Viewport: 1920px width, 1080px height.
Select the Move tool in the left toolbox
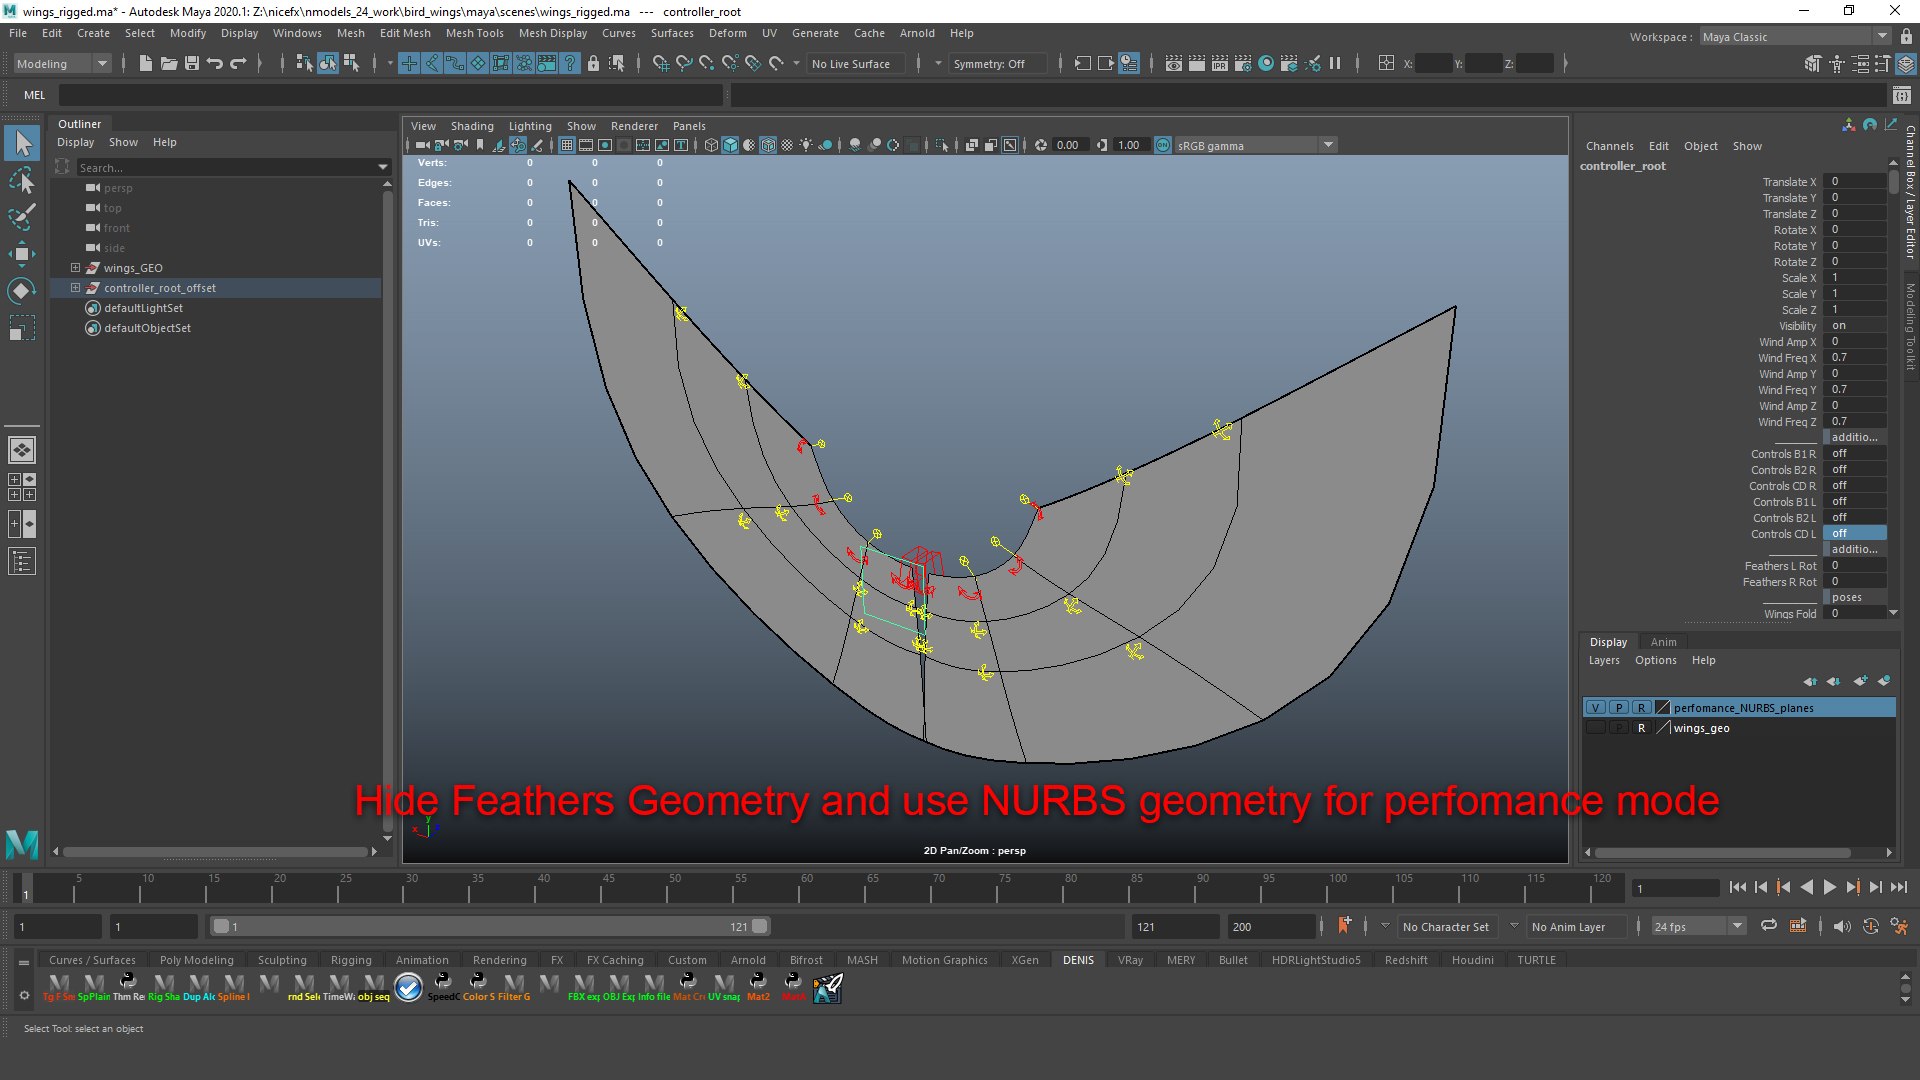tap(21, 253)
